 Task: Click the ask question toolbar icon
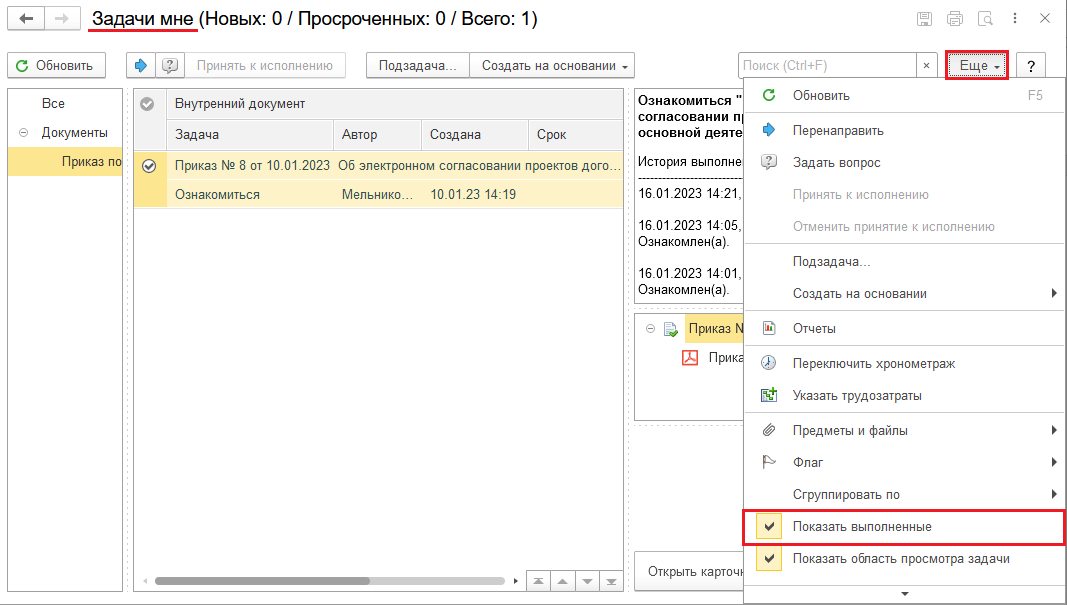169,66
